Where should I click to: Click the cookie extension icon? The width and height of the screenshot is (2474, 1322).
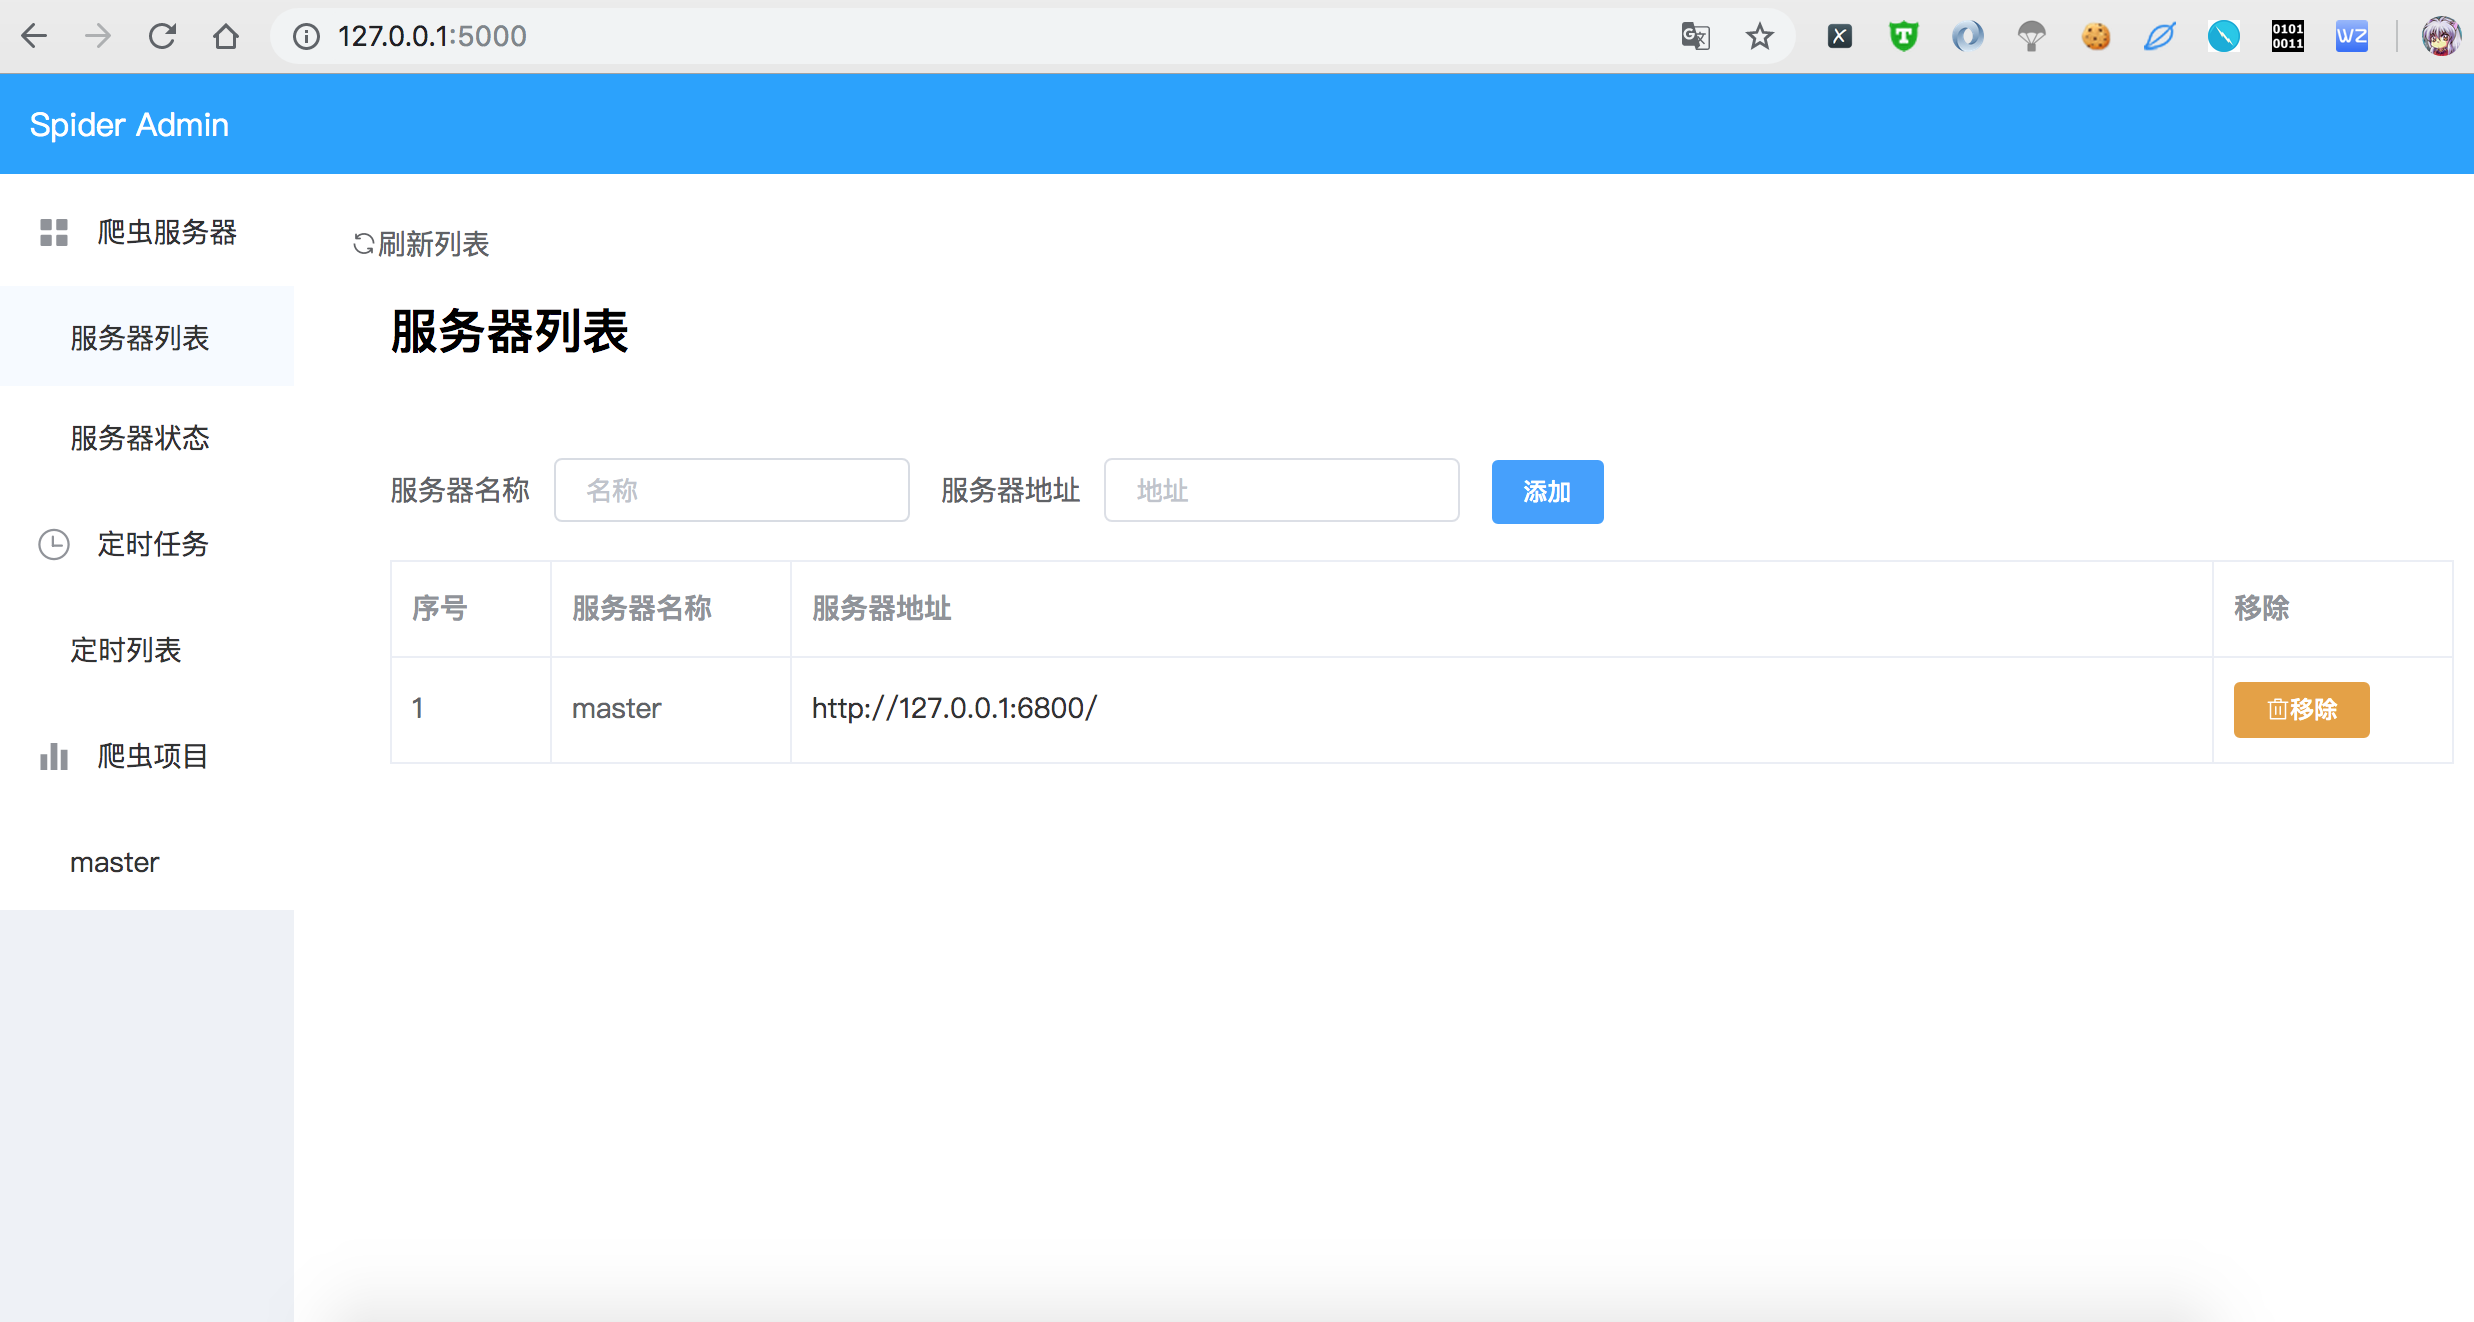[x=2095, y=37]
